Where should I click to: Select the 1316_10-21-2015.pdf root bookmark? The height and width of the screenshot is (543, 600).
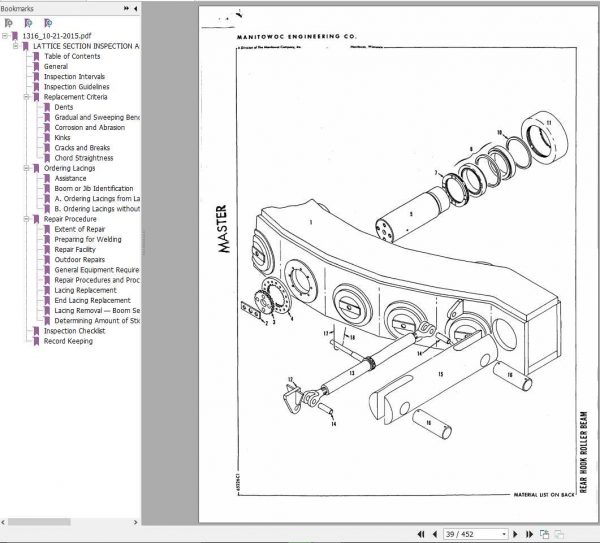57,36
